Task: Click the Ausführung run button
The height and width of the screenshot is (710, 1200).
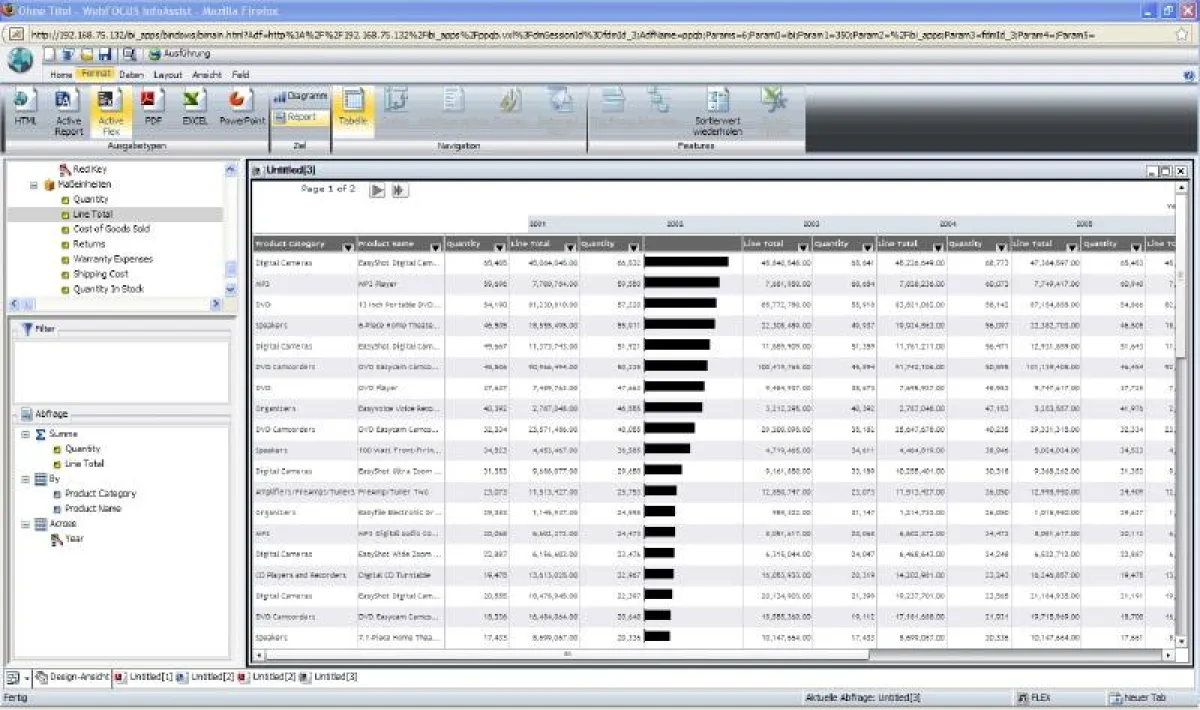Action: tap(178, 54)
